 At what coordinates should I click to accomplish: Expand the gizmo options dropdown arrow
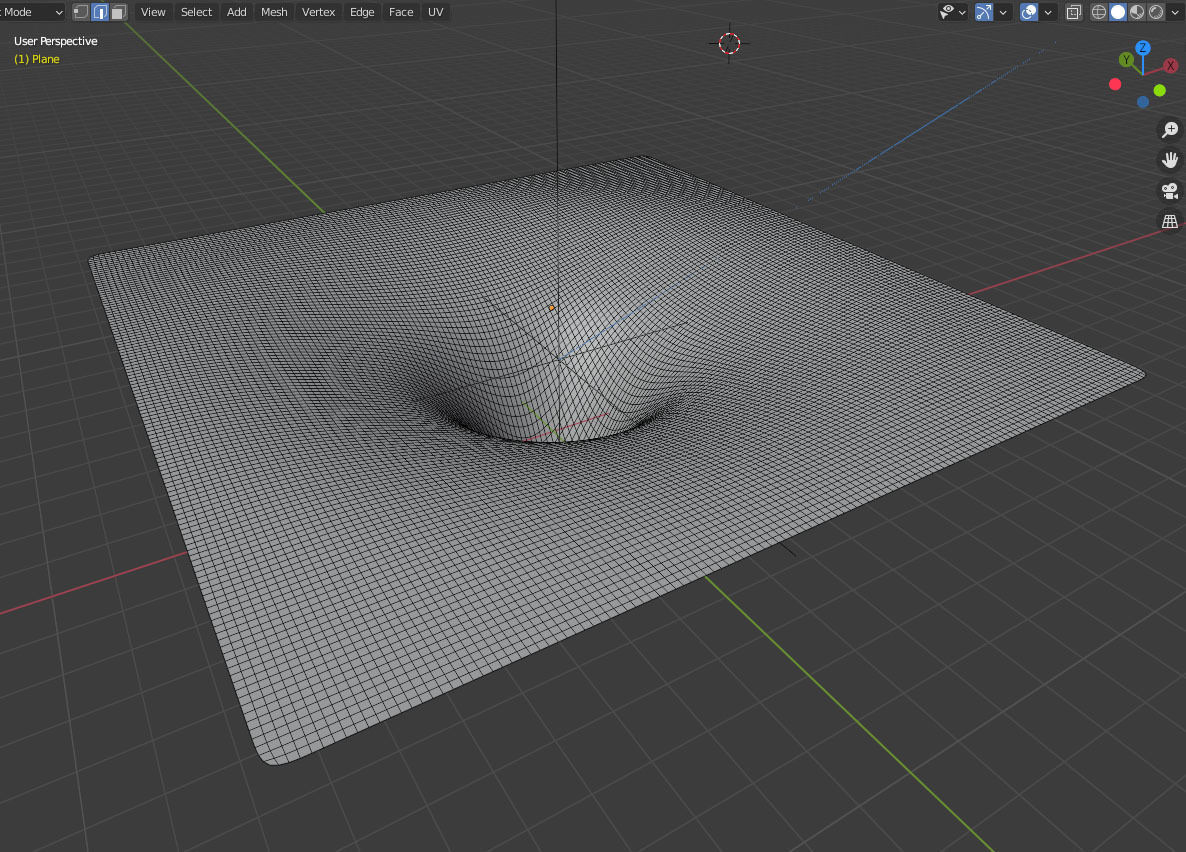click(x=1003, y=12)
